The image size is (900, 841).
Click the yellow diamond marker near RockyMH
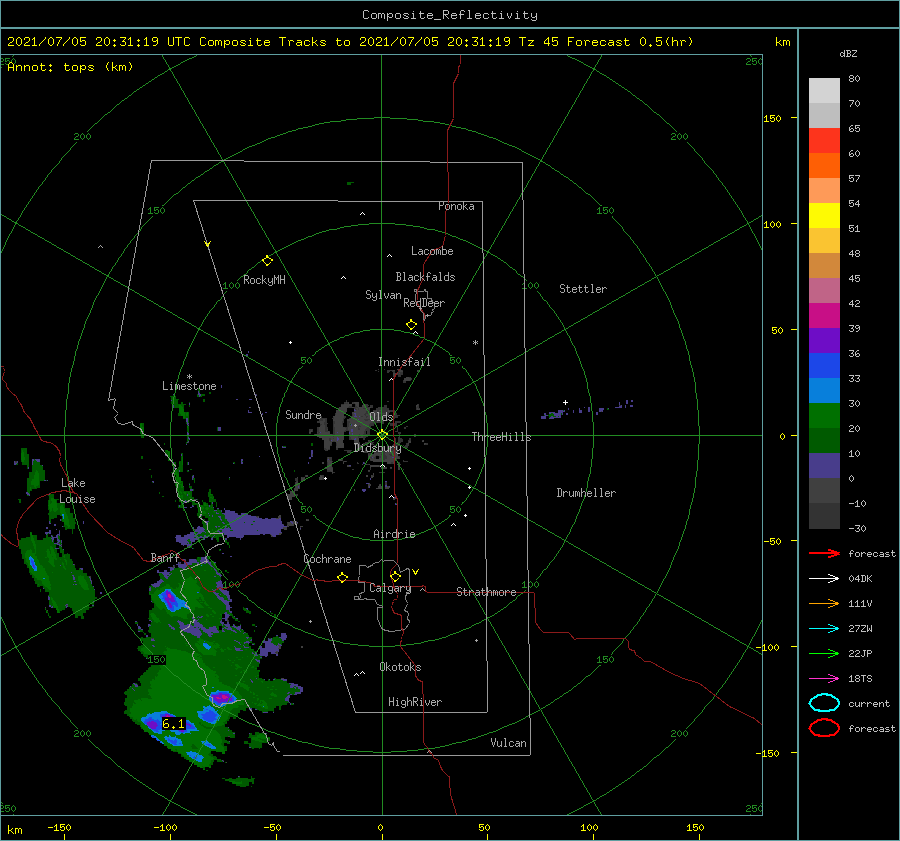click(x=267, y=261)
